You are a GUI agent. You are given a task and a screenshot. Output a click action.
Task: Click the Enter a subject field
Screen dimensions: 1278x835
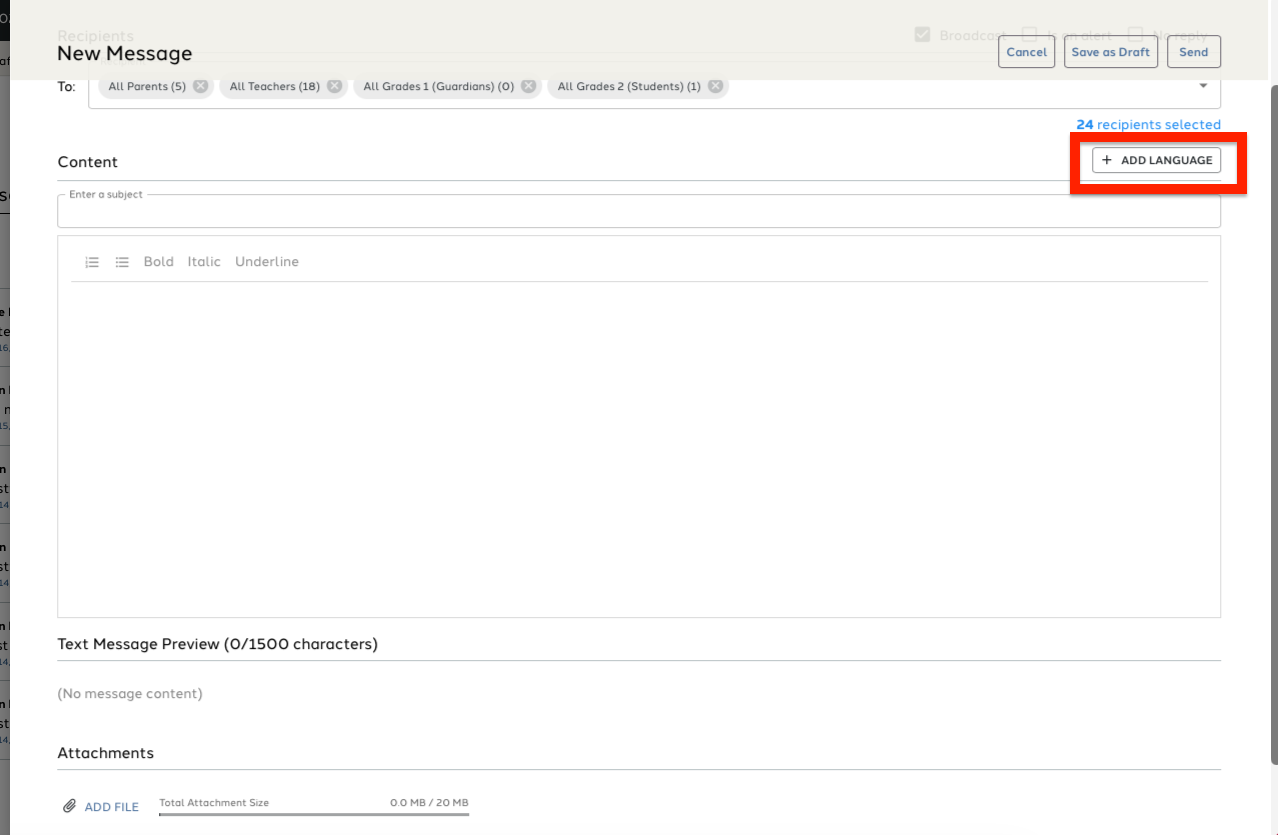pos(639,211)
